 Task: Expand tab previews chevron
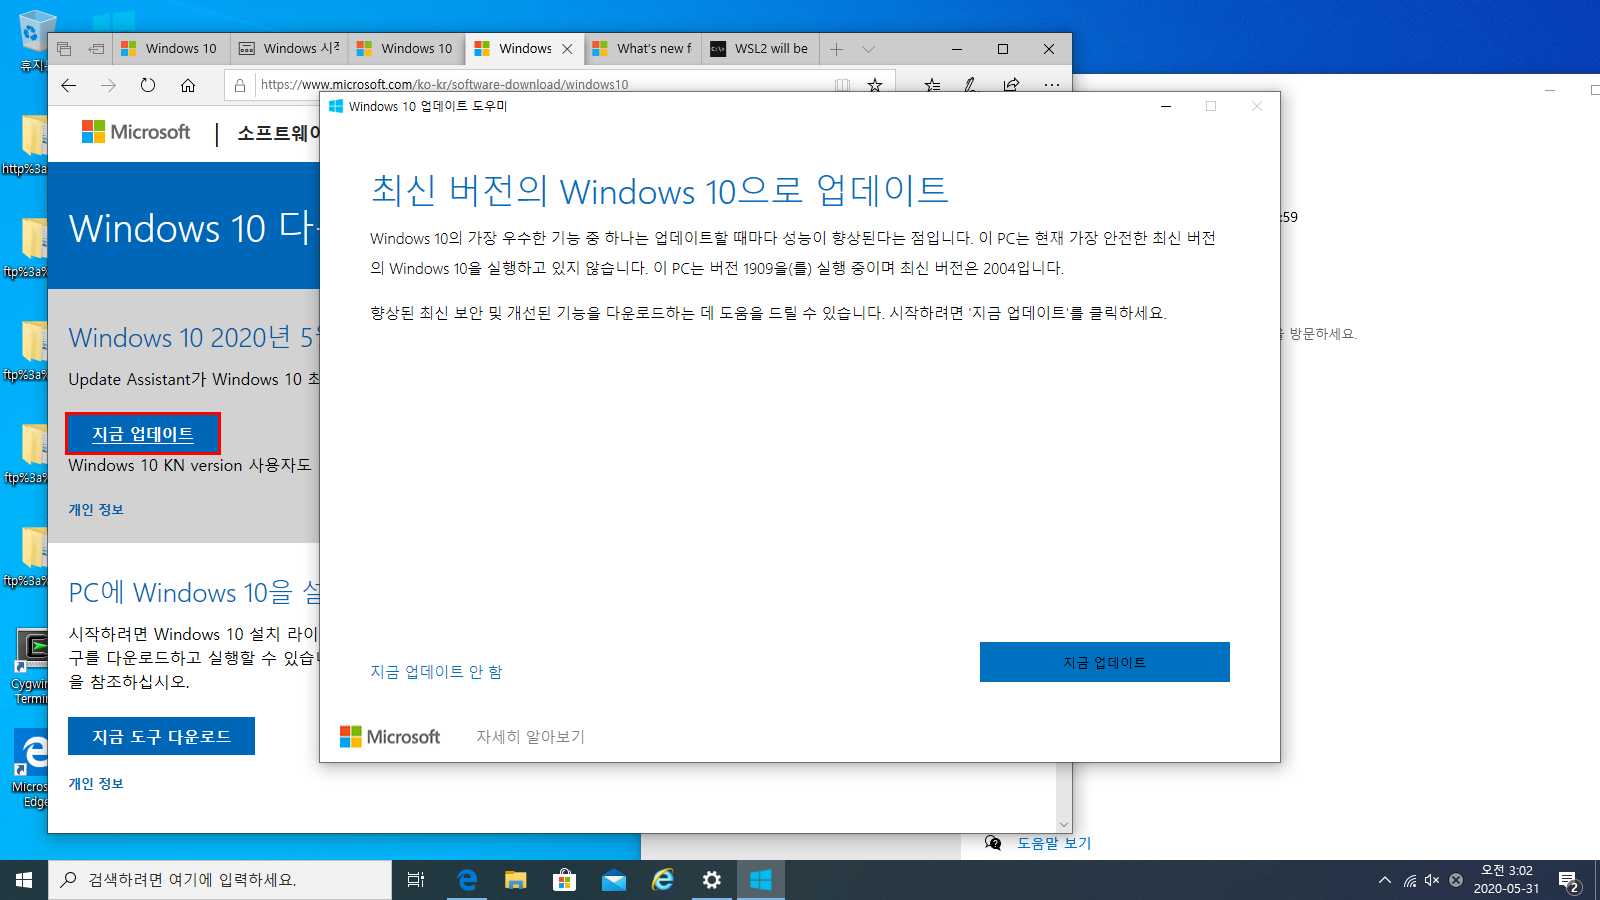click(x=868, y=49)
